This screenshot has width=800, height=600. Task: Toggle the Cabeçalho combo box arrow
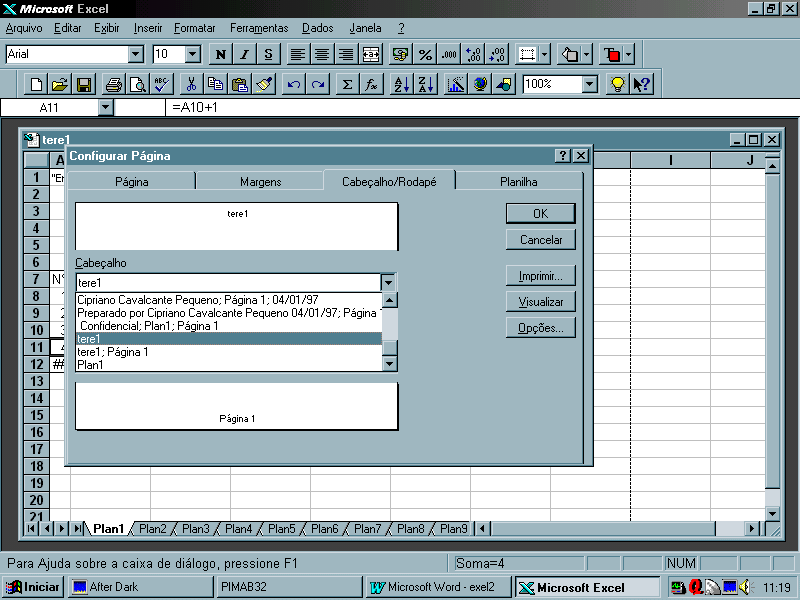click(x=388, y=282)
